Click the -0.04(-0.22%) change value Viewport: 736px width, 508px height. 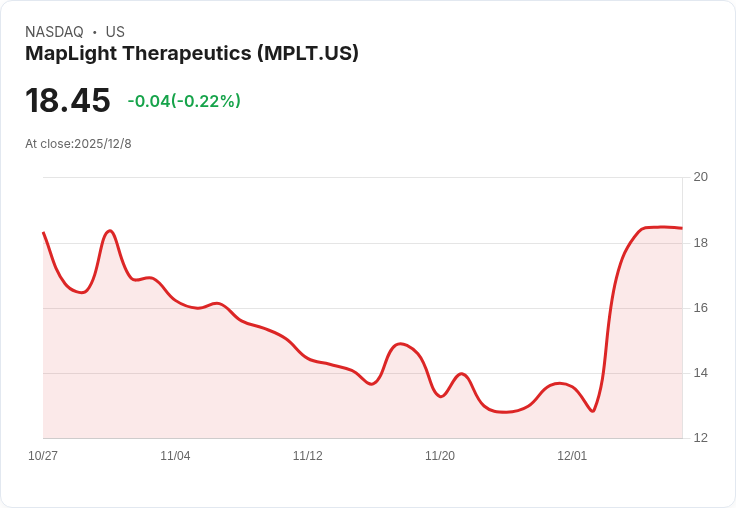click(184, 101)
